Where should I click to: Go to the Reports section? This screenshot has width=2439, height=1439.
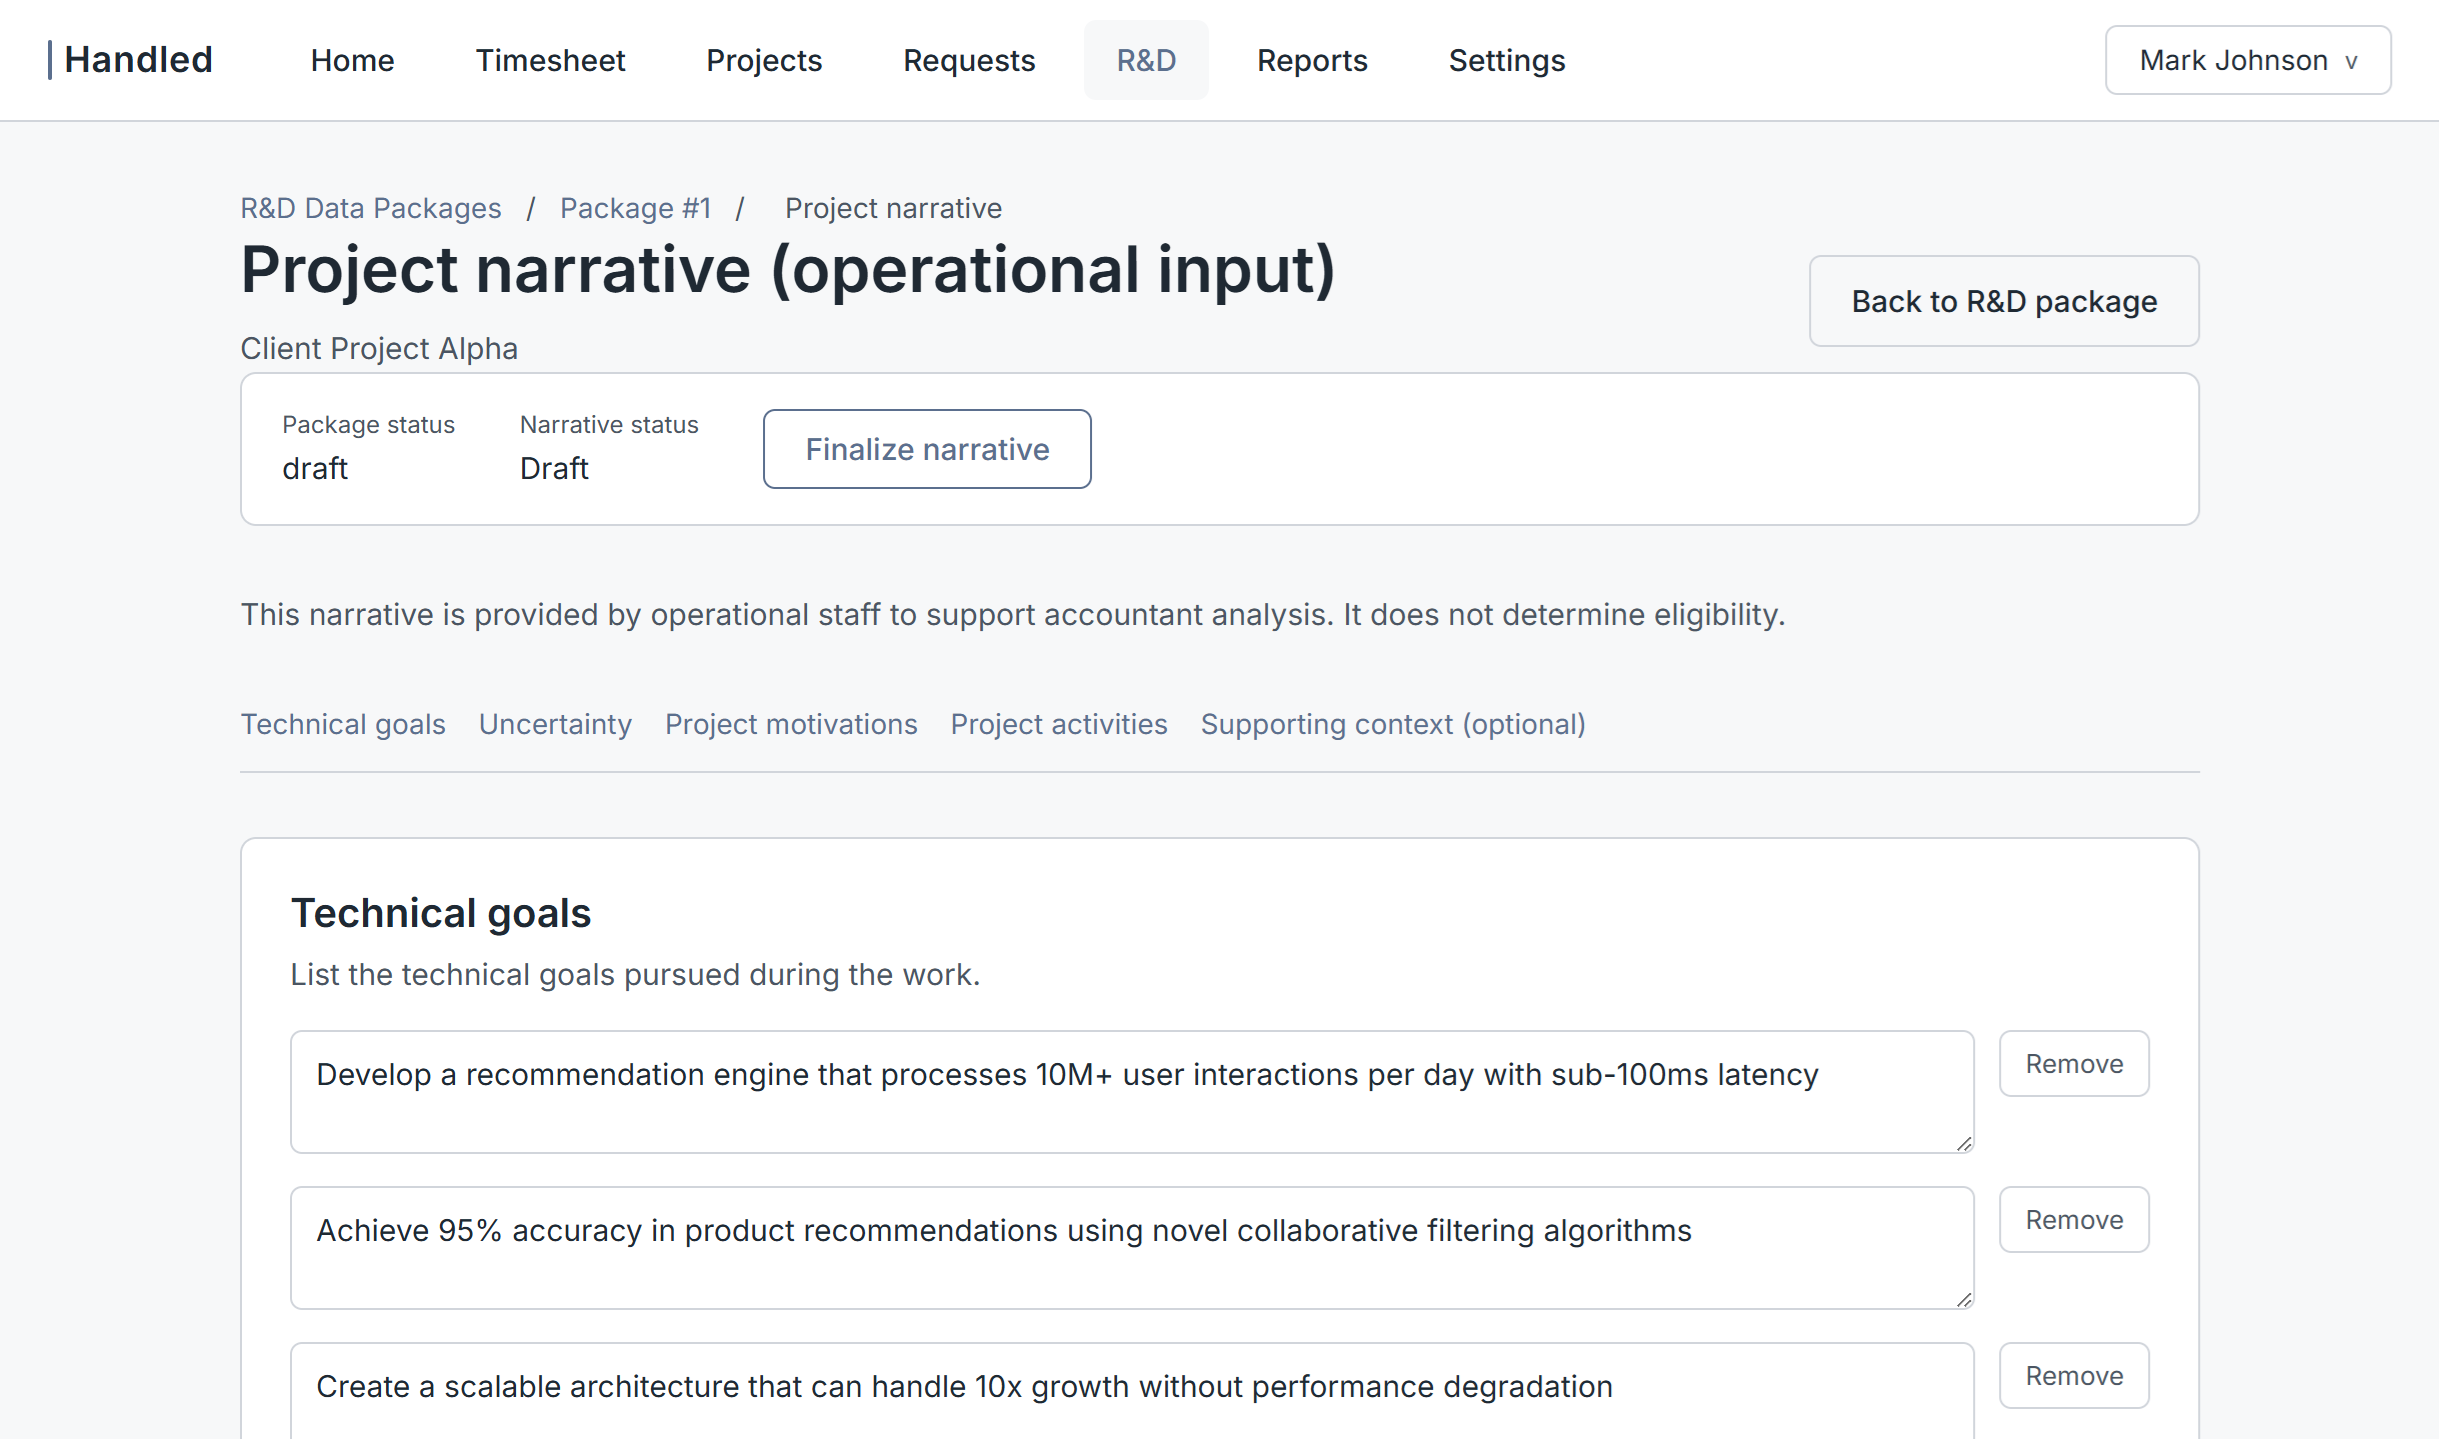(1312, 60)
